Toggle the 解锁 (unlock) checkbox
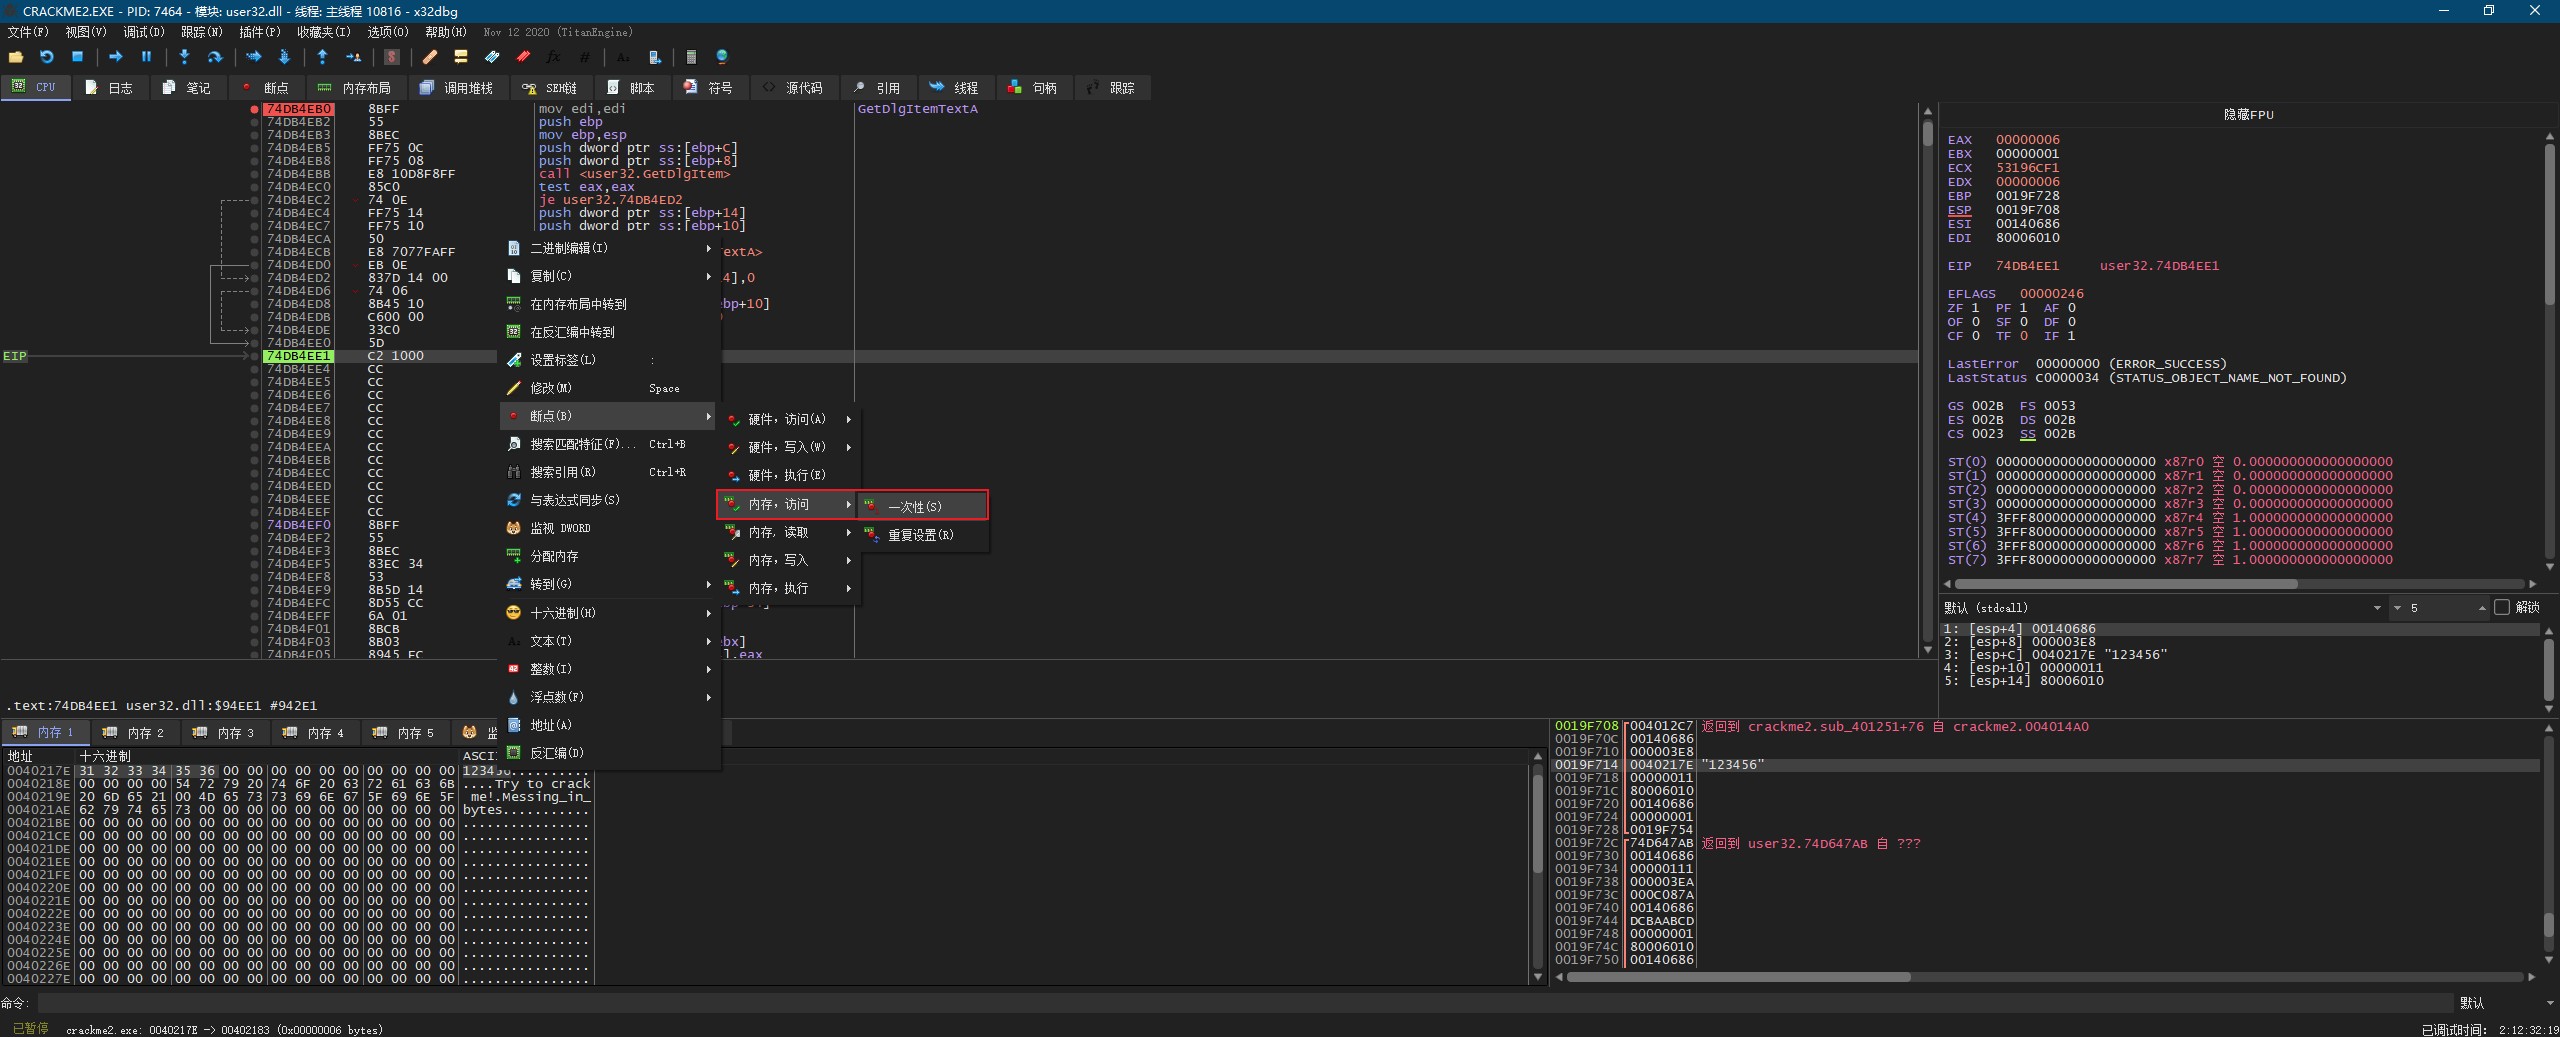The height and width of the screenshot is (1037, 2560). pos(2502,607)
